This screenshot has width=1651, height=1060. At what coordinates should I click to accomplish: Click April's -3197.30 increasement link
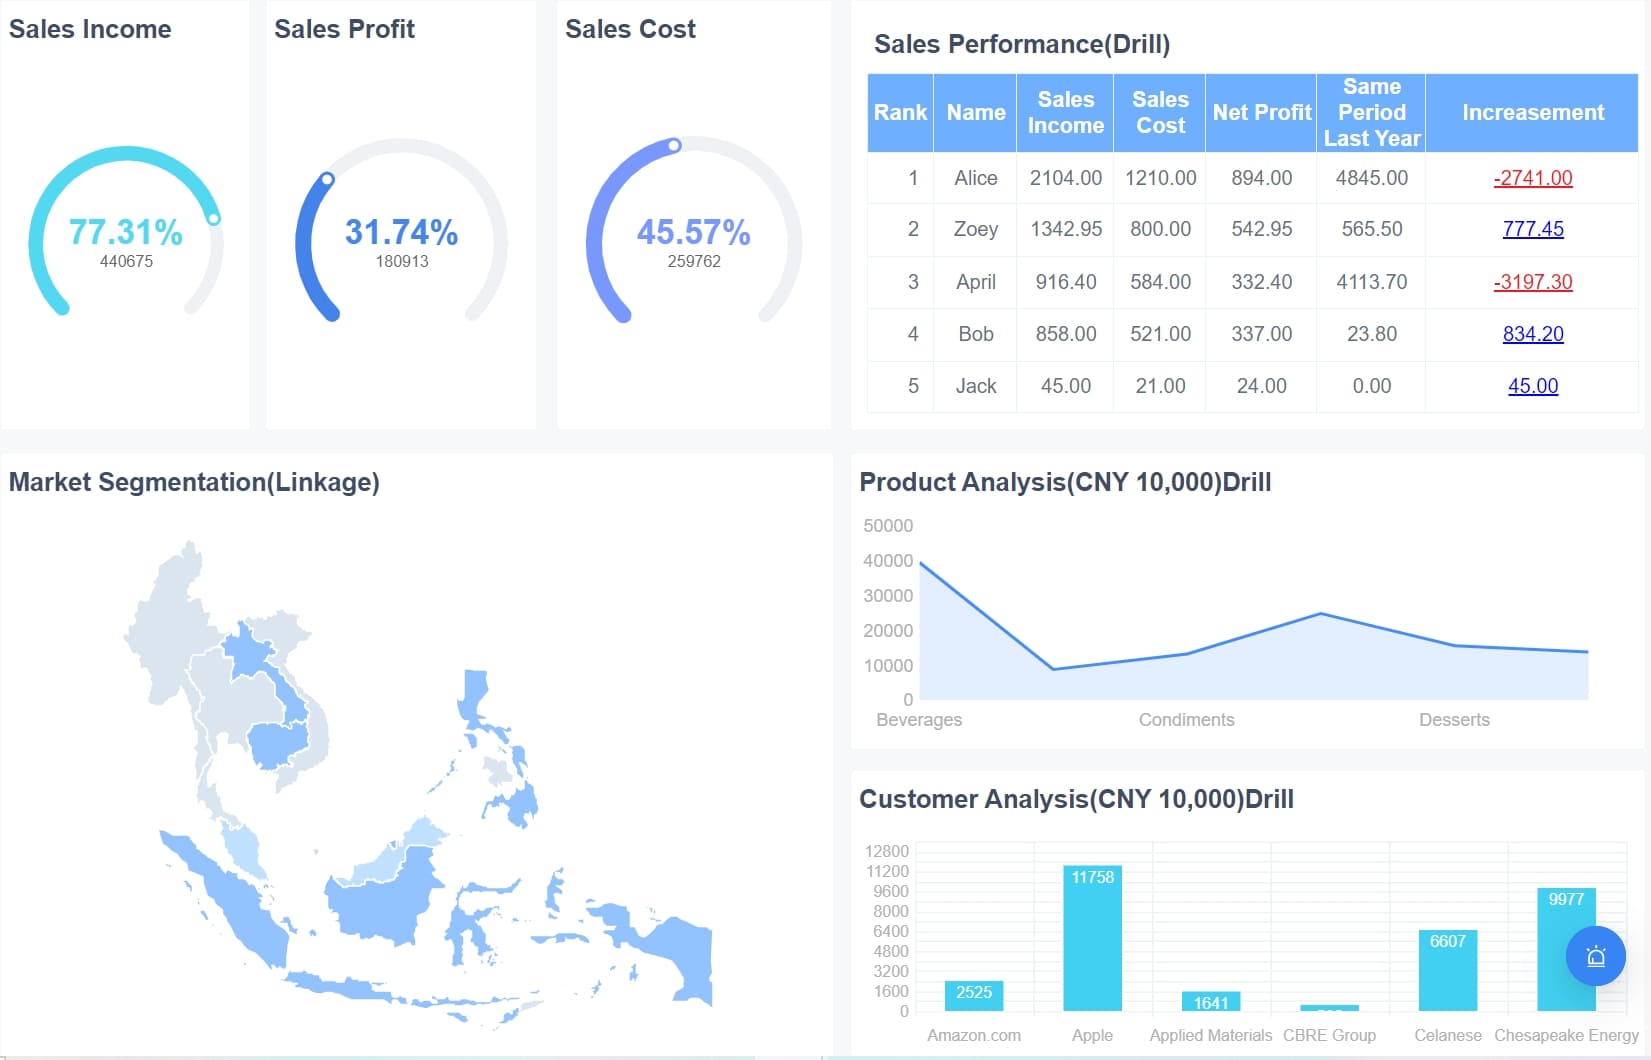point(1532,282)
